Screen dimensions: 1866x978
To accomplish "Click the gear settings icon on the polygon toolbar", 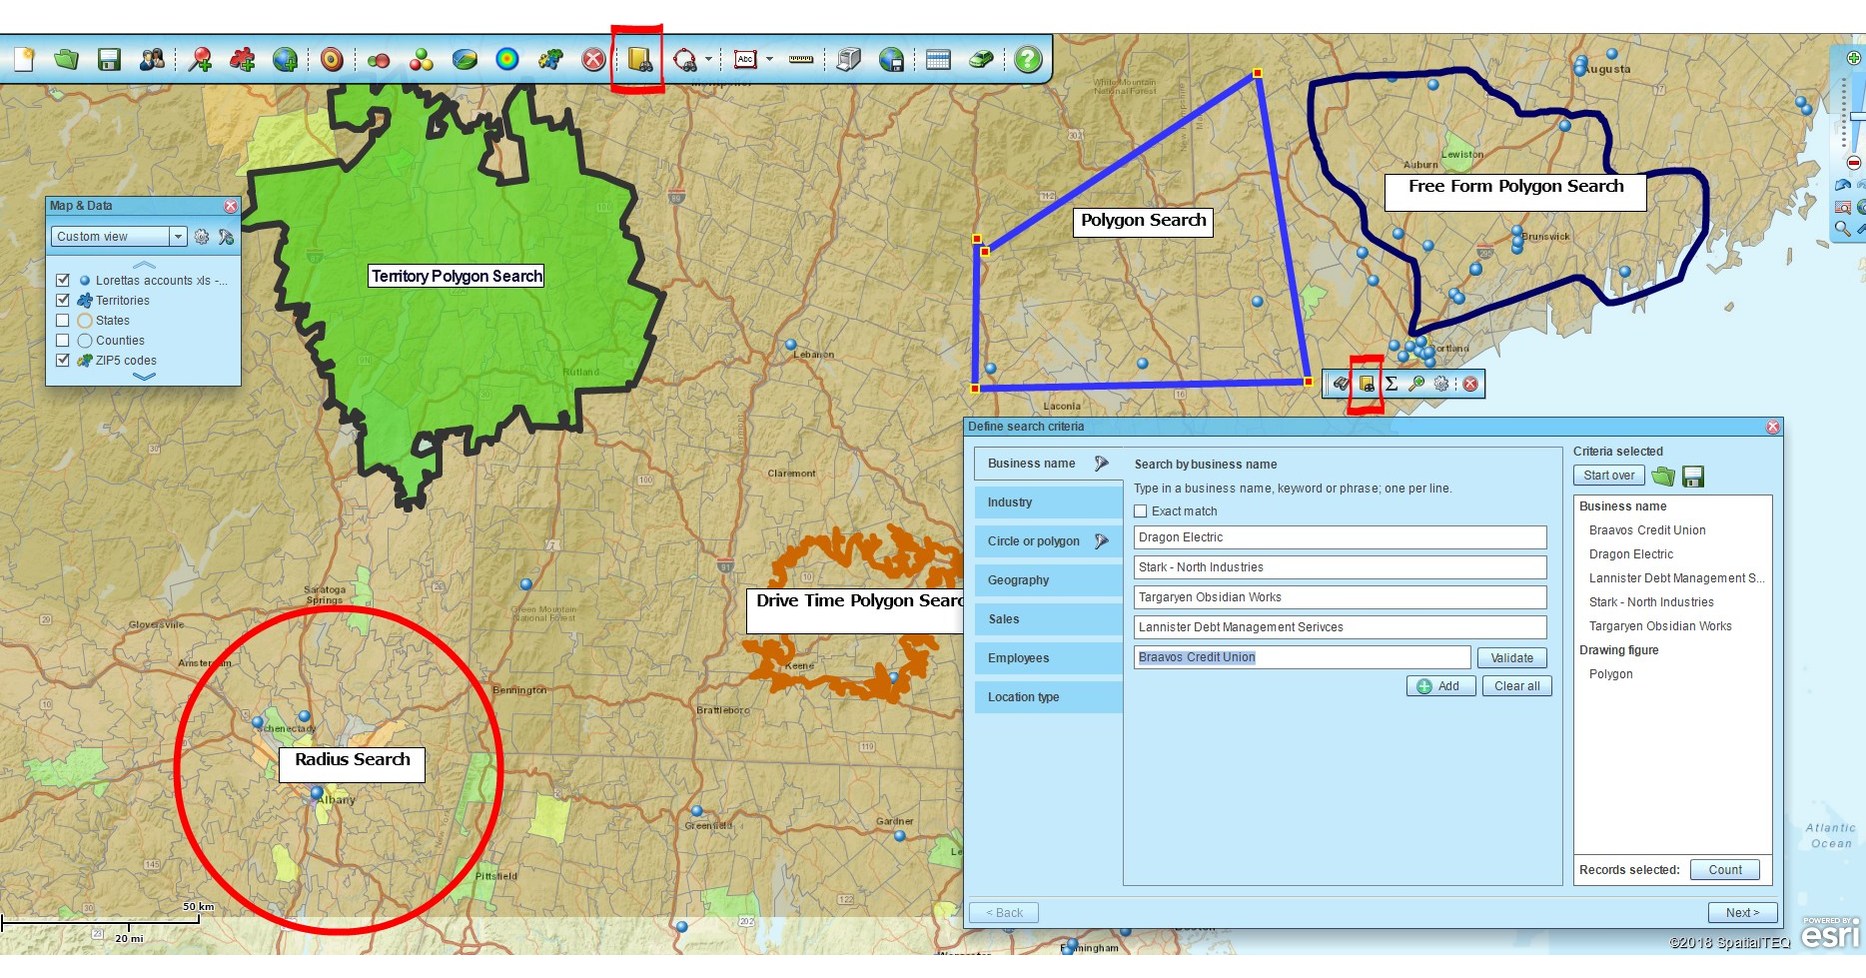I will [1441, 383].
